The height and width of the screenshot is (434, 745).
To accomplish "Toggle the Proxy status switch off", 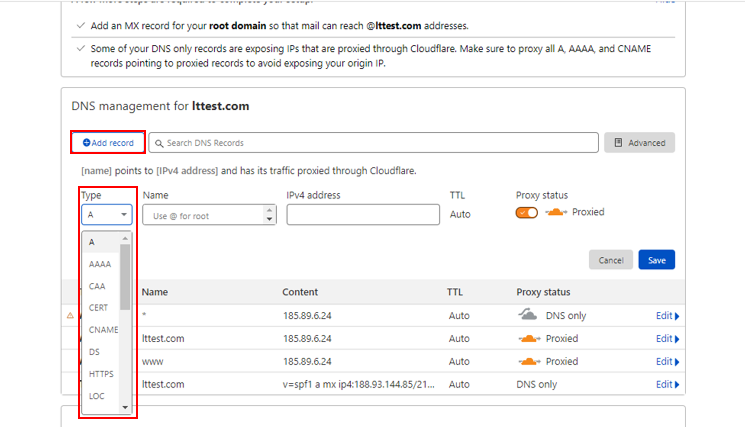I will tap(526, 212).
